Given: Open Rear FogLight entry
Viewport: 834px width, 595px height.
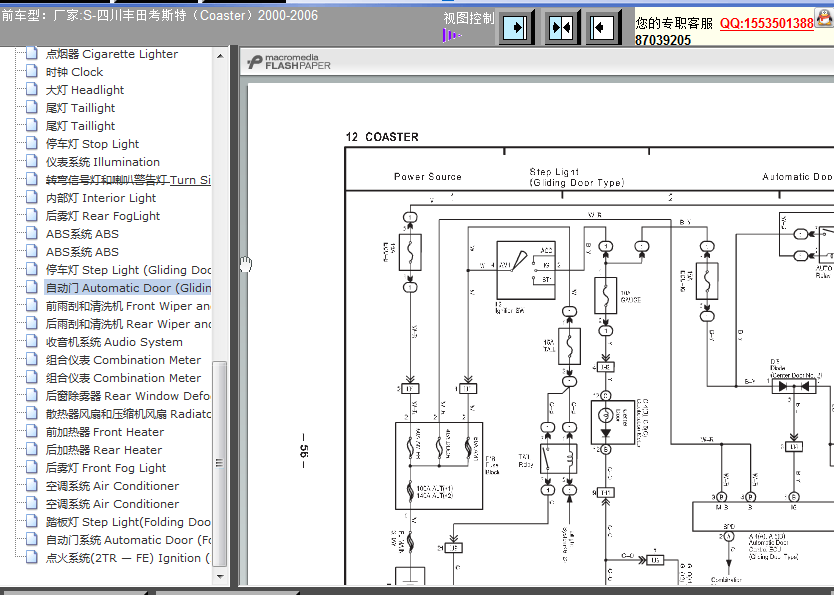Looking at the screenshot, I should (103, 216).
